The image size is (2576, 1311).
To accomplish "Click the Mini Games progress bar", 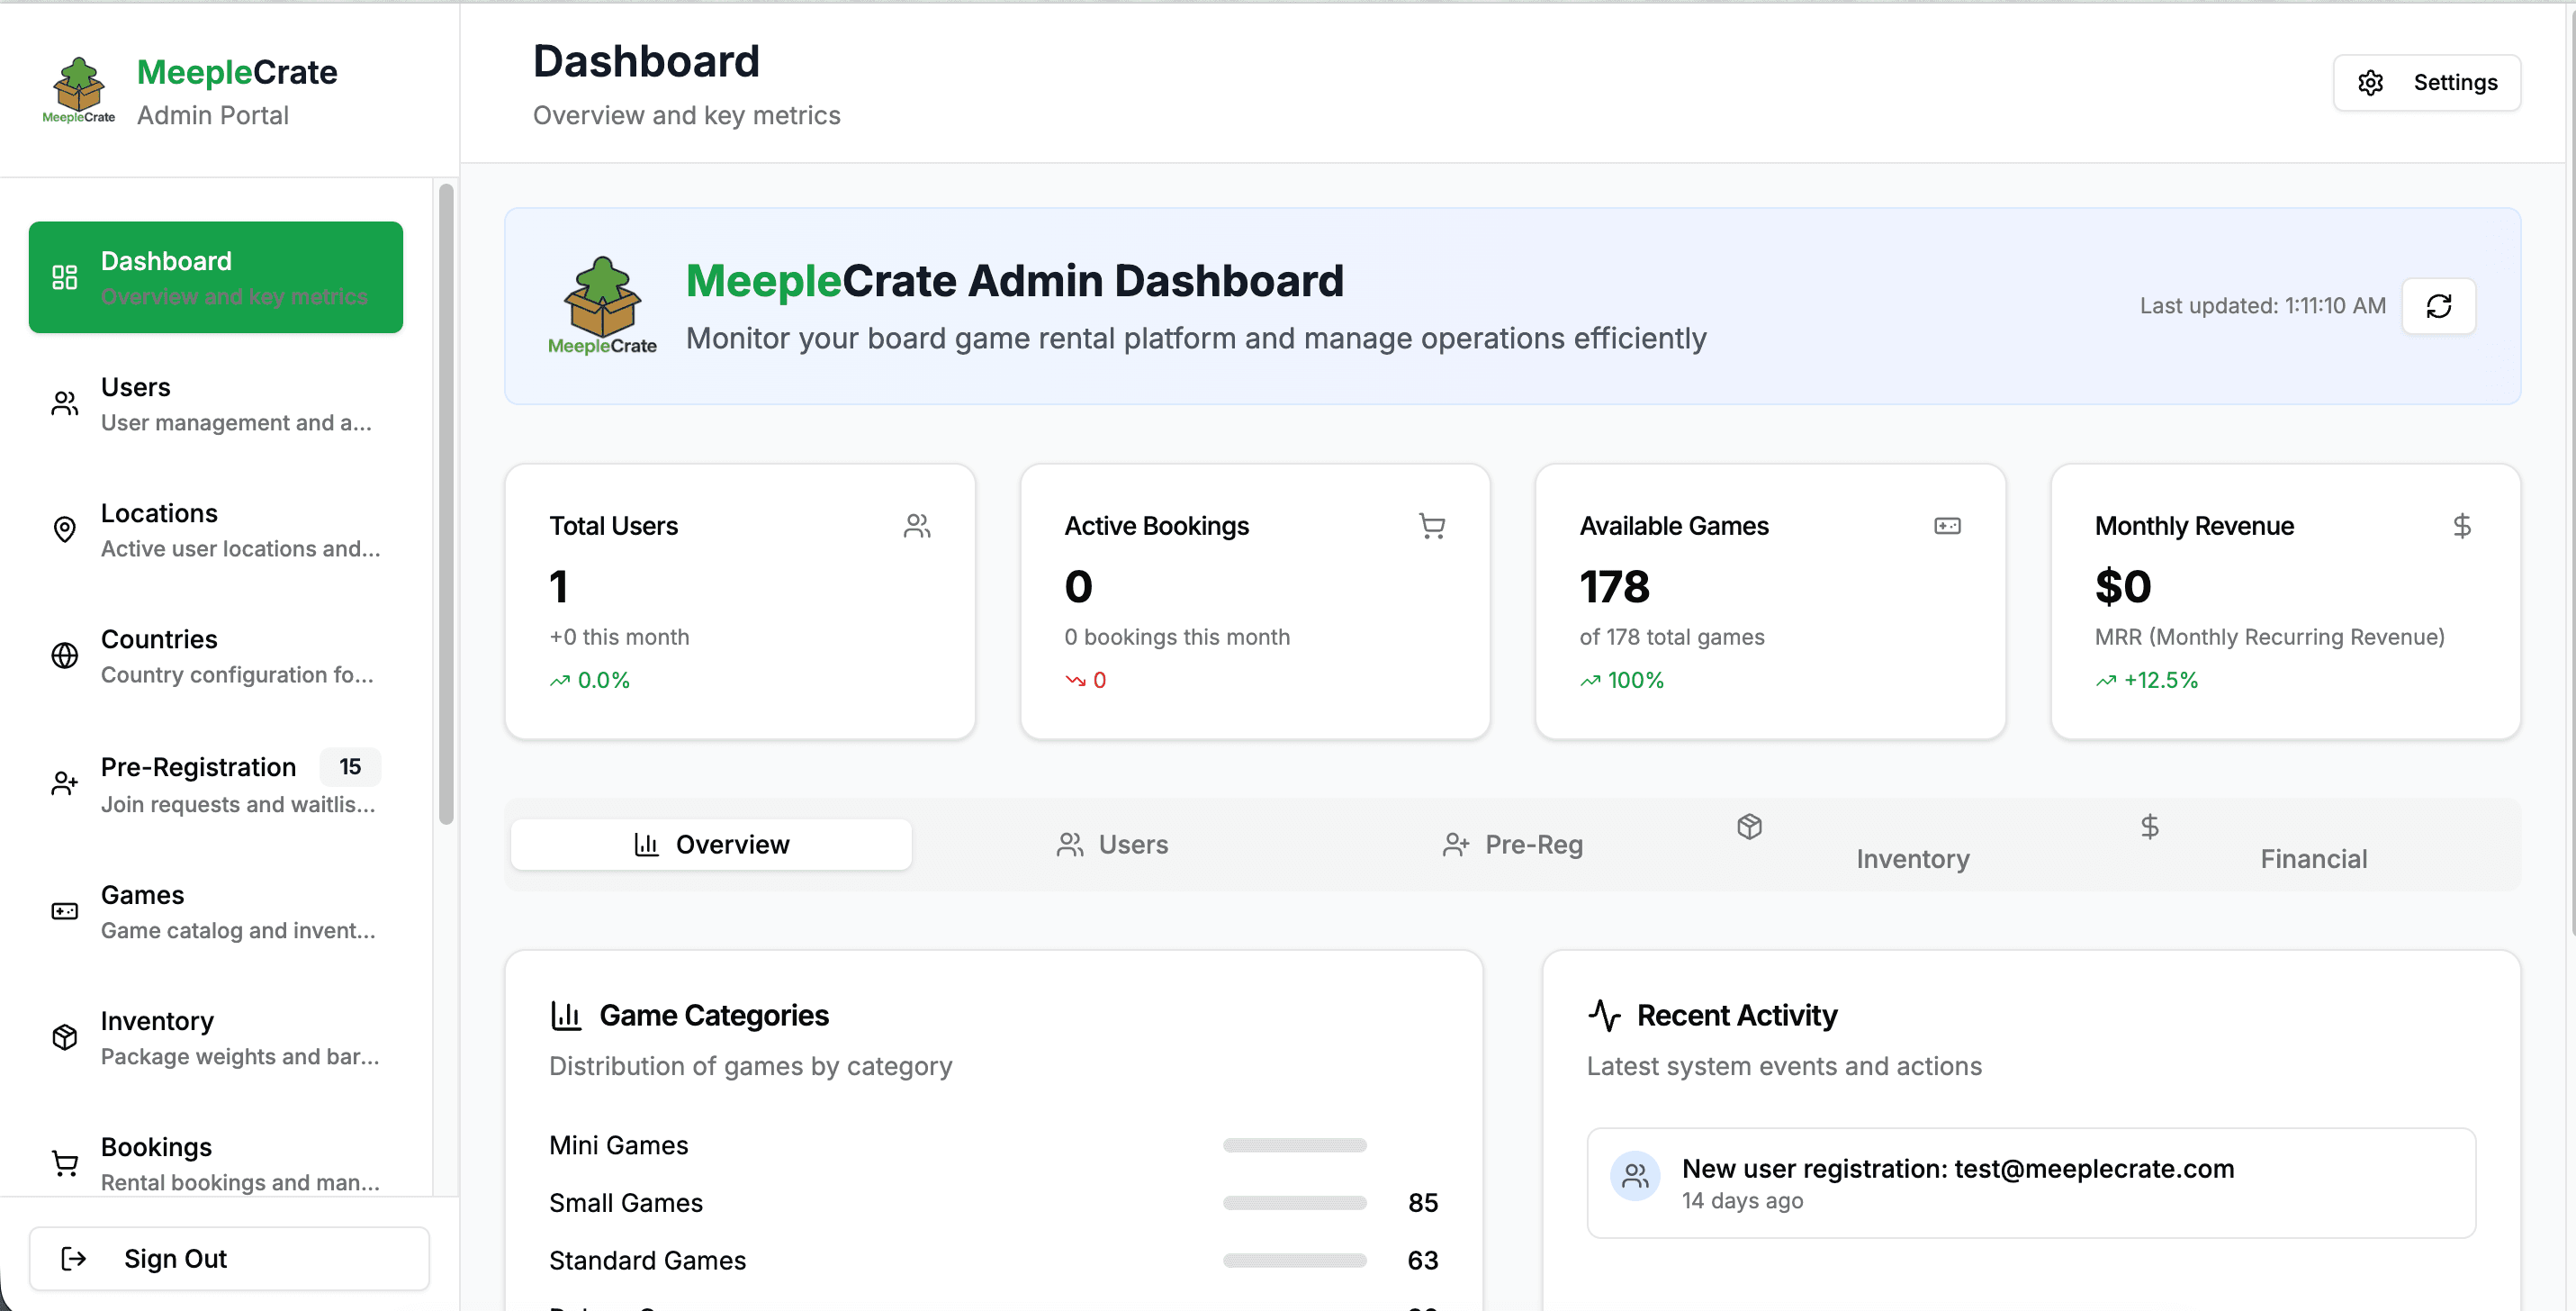I will coord(1294,1145).
